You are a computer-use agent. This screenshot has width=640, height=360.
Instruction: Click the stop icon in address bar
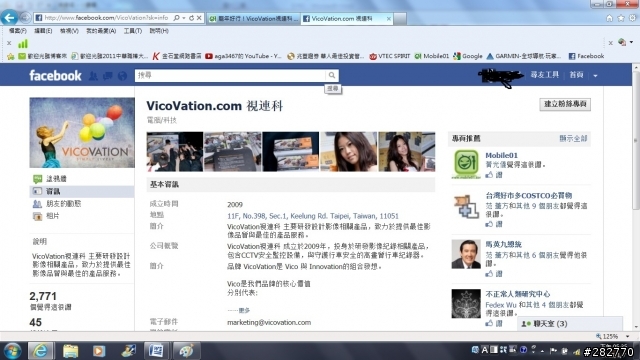(199, 18)
